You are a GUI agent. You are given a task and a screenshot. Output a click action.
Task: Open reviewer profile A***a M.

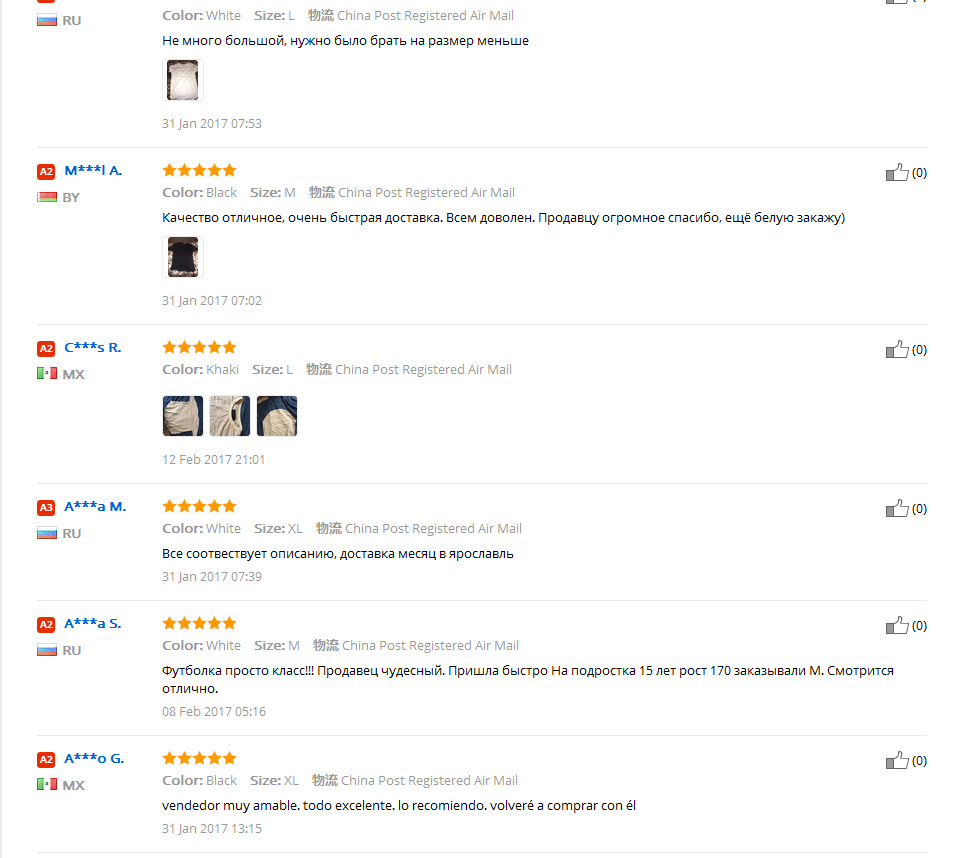(95, 507)
